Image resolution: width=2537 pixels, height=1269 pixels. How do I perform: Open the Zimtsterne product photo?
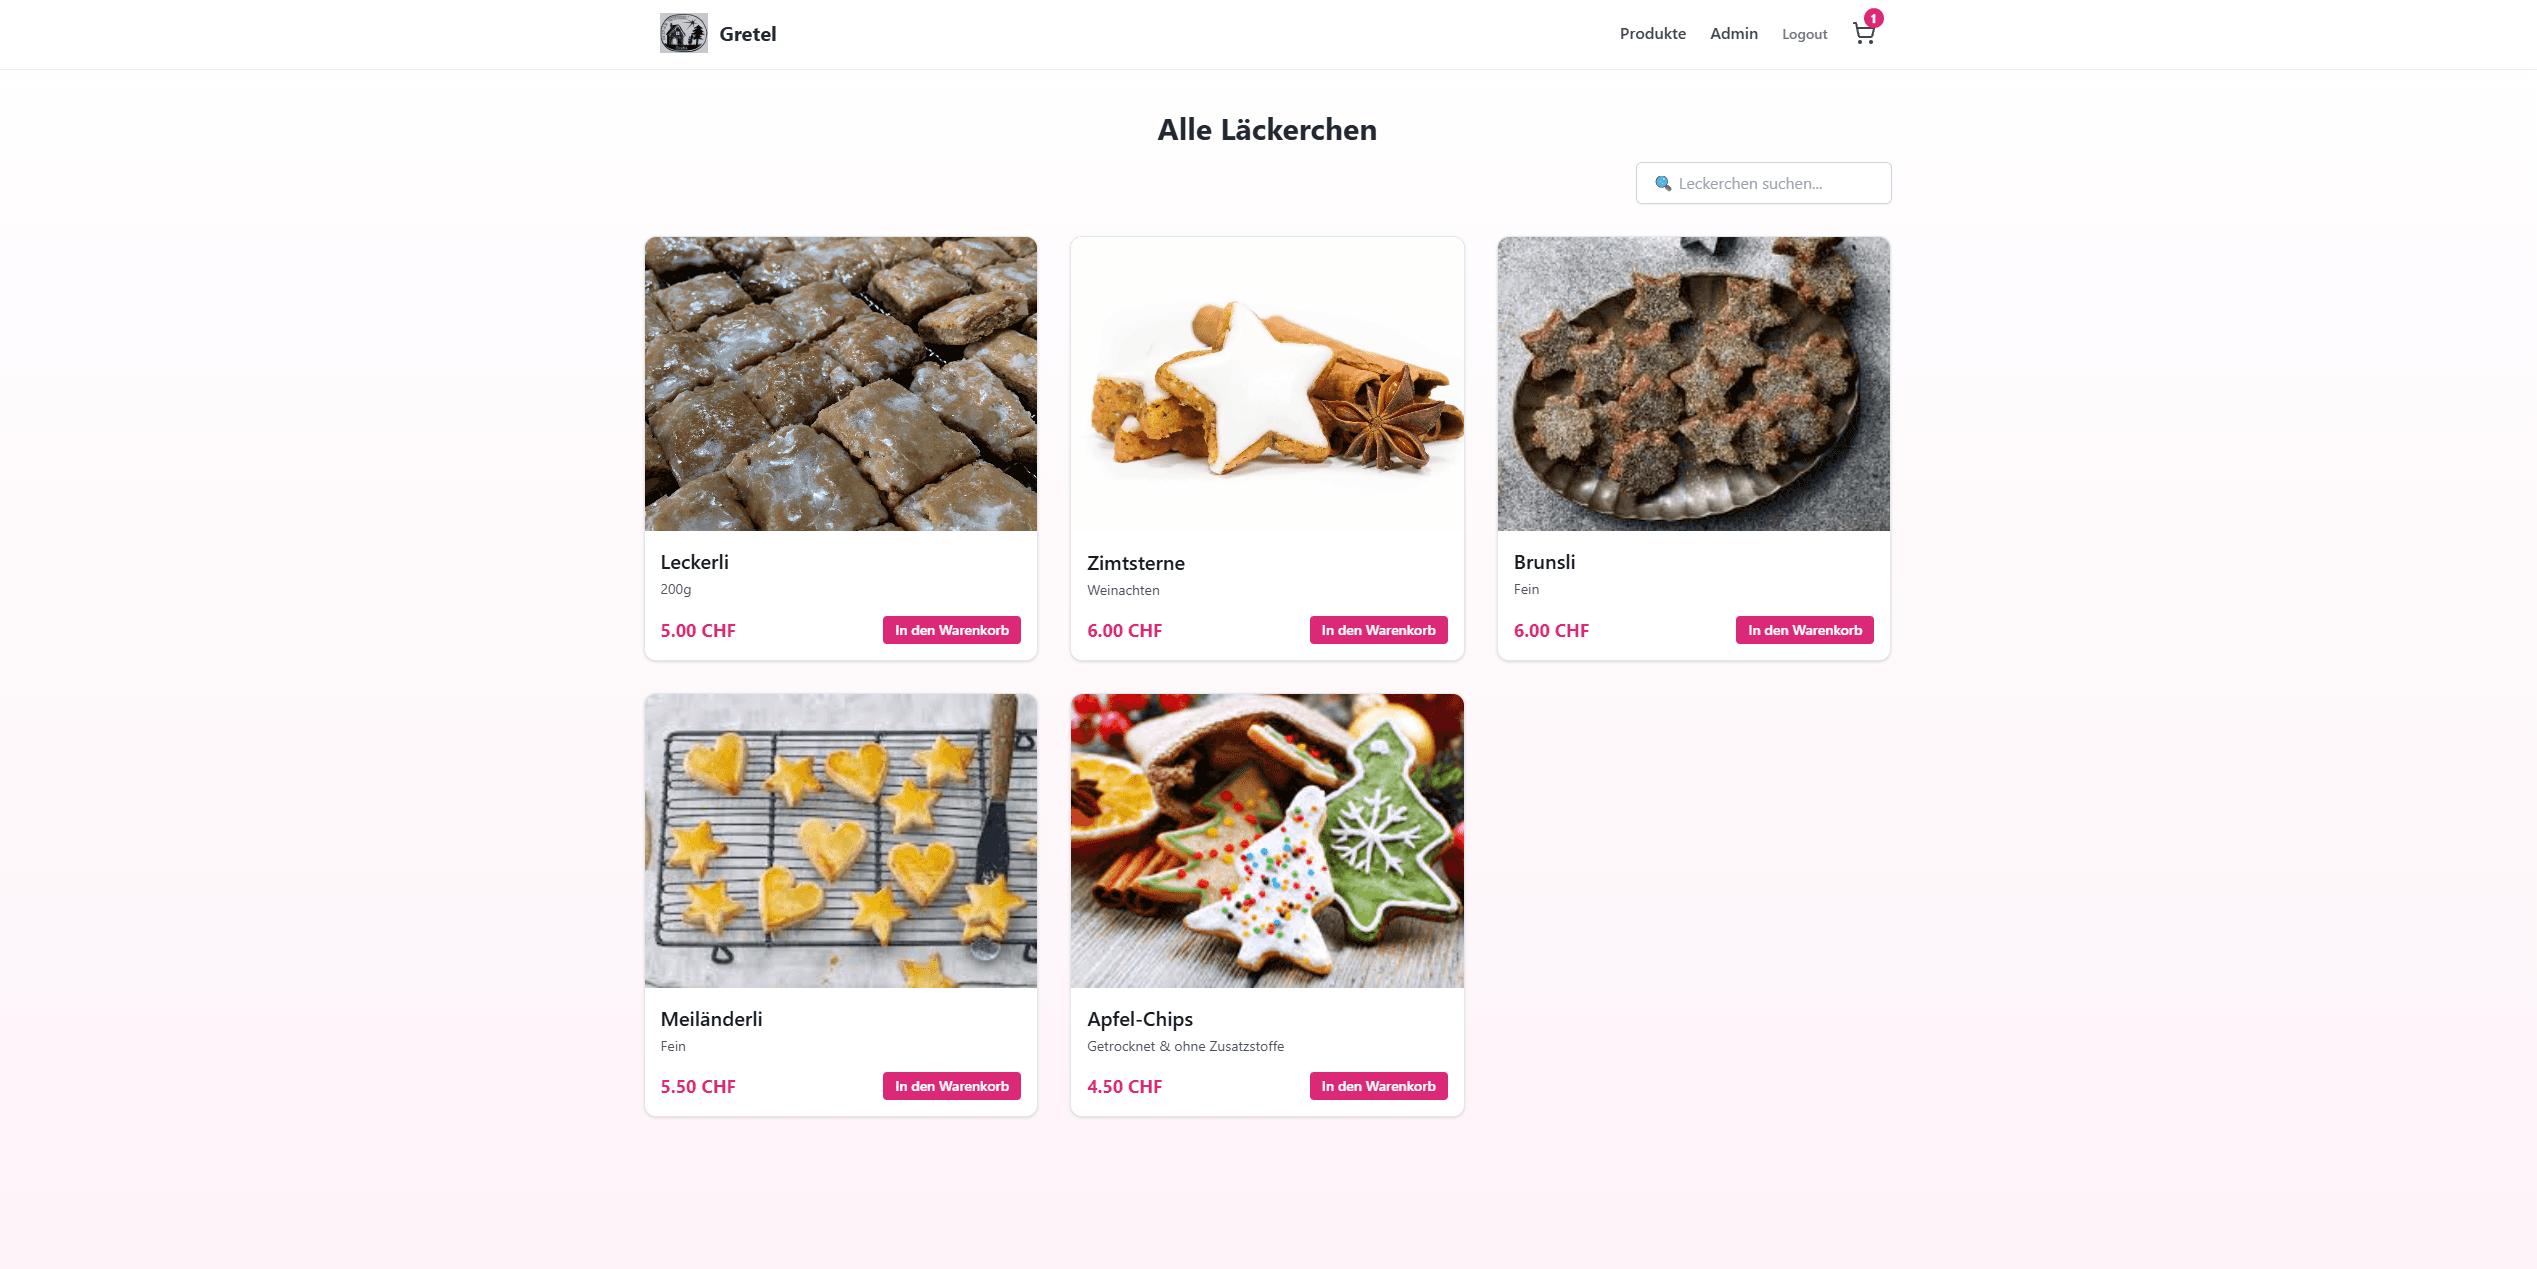[1267, 384]
